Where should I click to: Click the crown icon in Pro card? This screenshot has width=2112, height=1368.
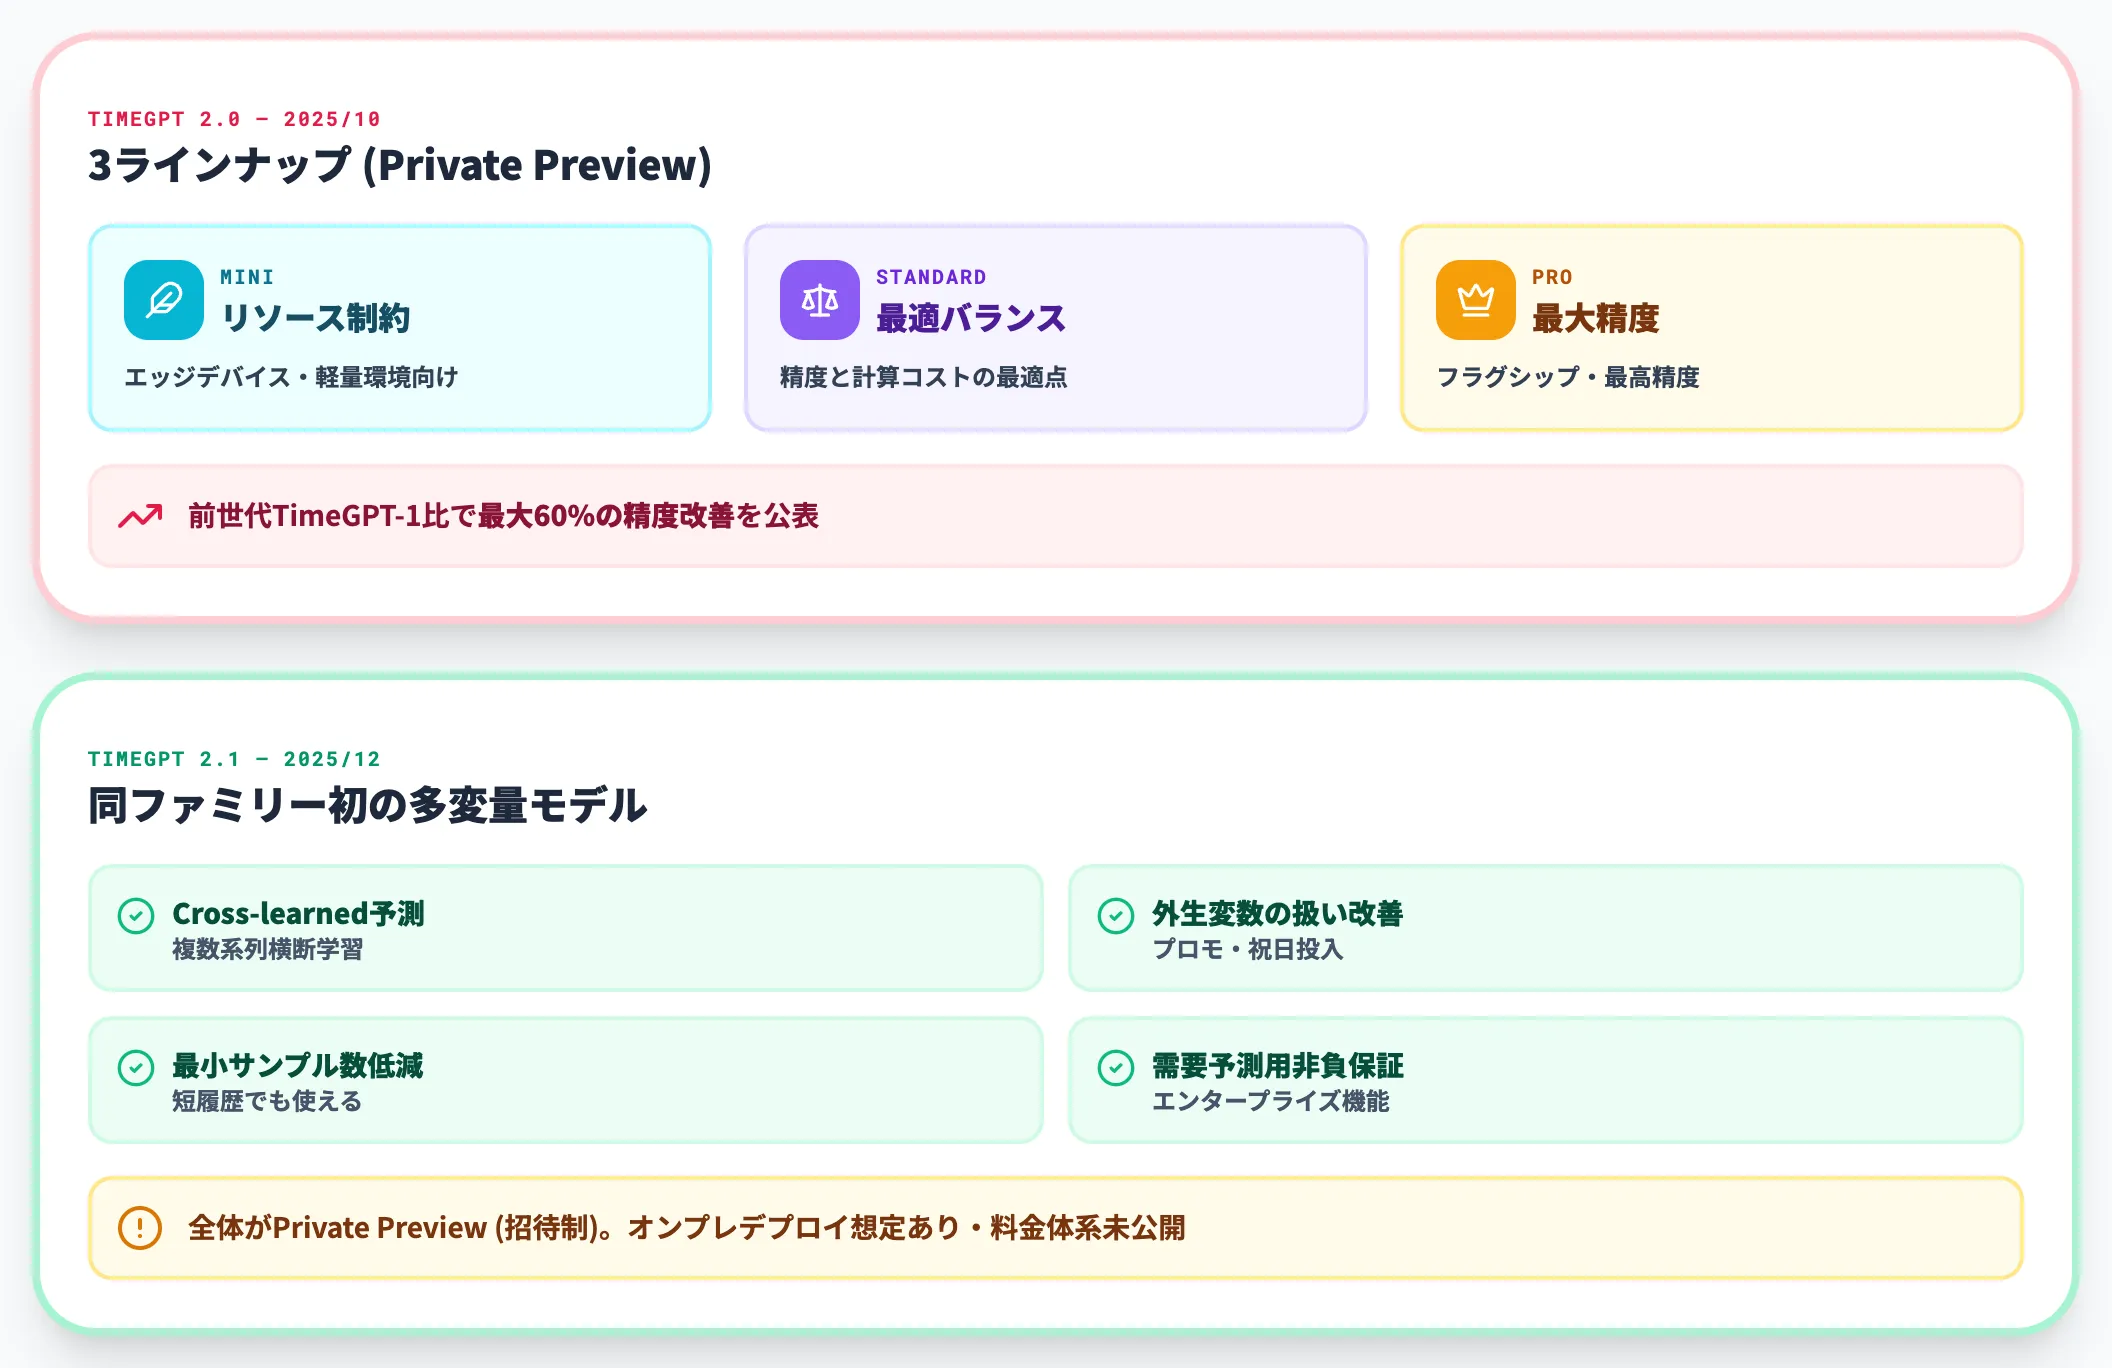(x=1476, y=300)
